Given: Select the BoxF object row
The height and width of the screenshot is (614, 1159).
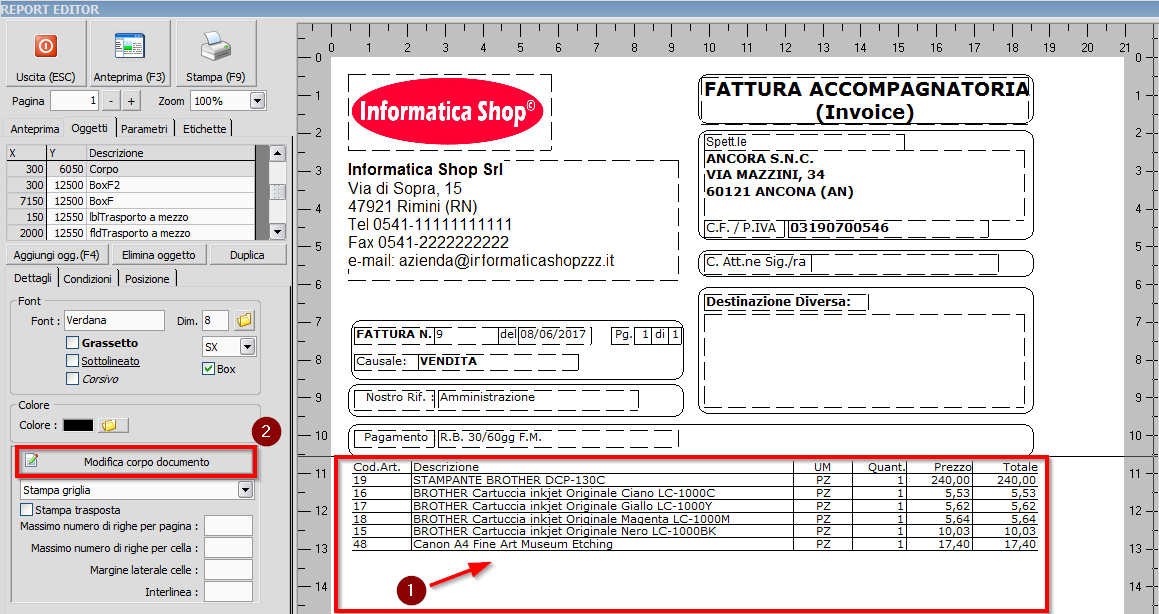Looking at the screenshot, I should 132,201.
